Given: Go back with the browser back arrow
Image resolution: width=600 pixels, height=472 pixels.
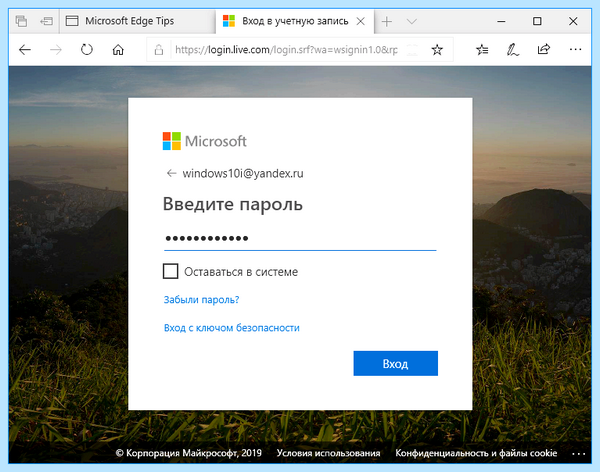Looking at the screenshot, I should click(x=25, y=50).
